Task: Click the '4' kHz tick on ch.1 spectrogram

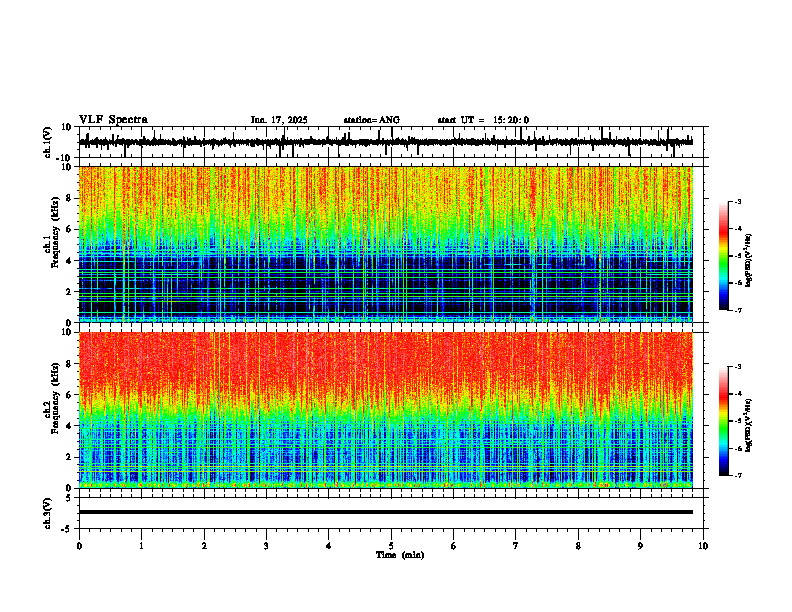Action: pos(69,261)
